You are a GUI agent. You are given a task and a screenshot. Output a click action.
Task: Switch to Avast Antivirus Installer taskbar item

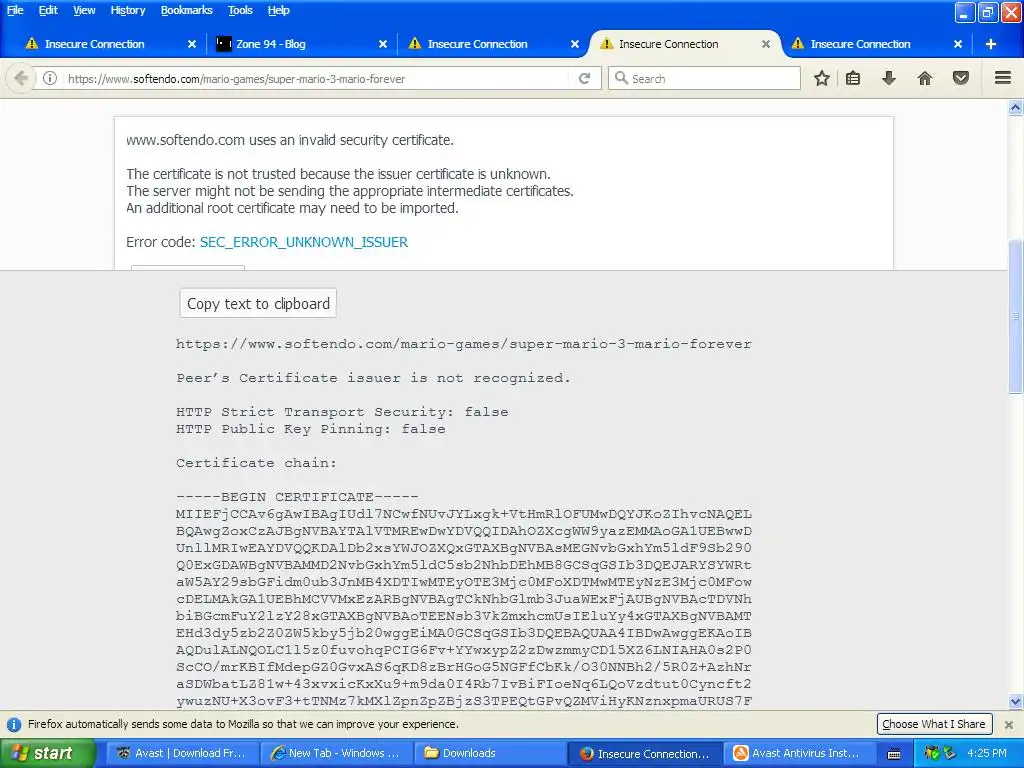point(798,753)
